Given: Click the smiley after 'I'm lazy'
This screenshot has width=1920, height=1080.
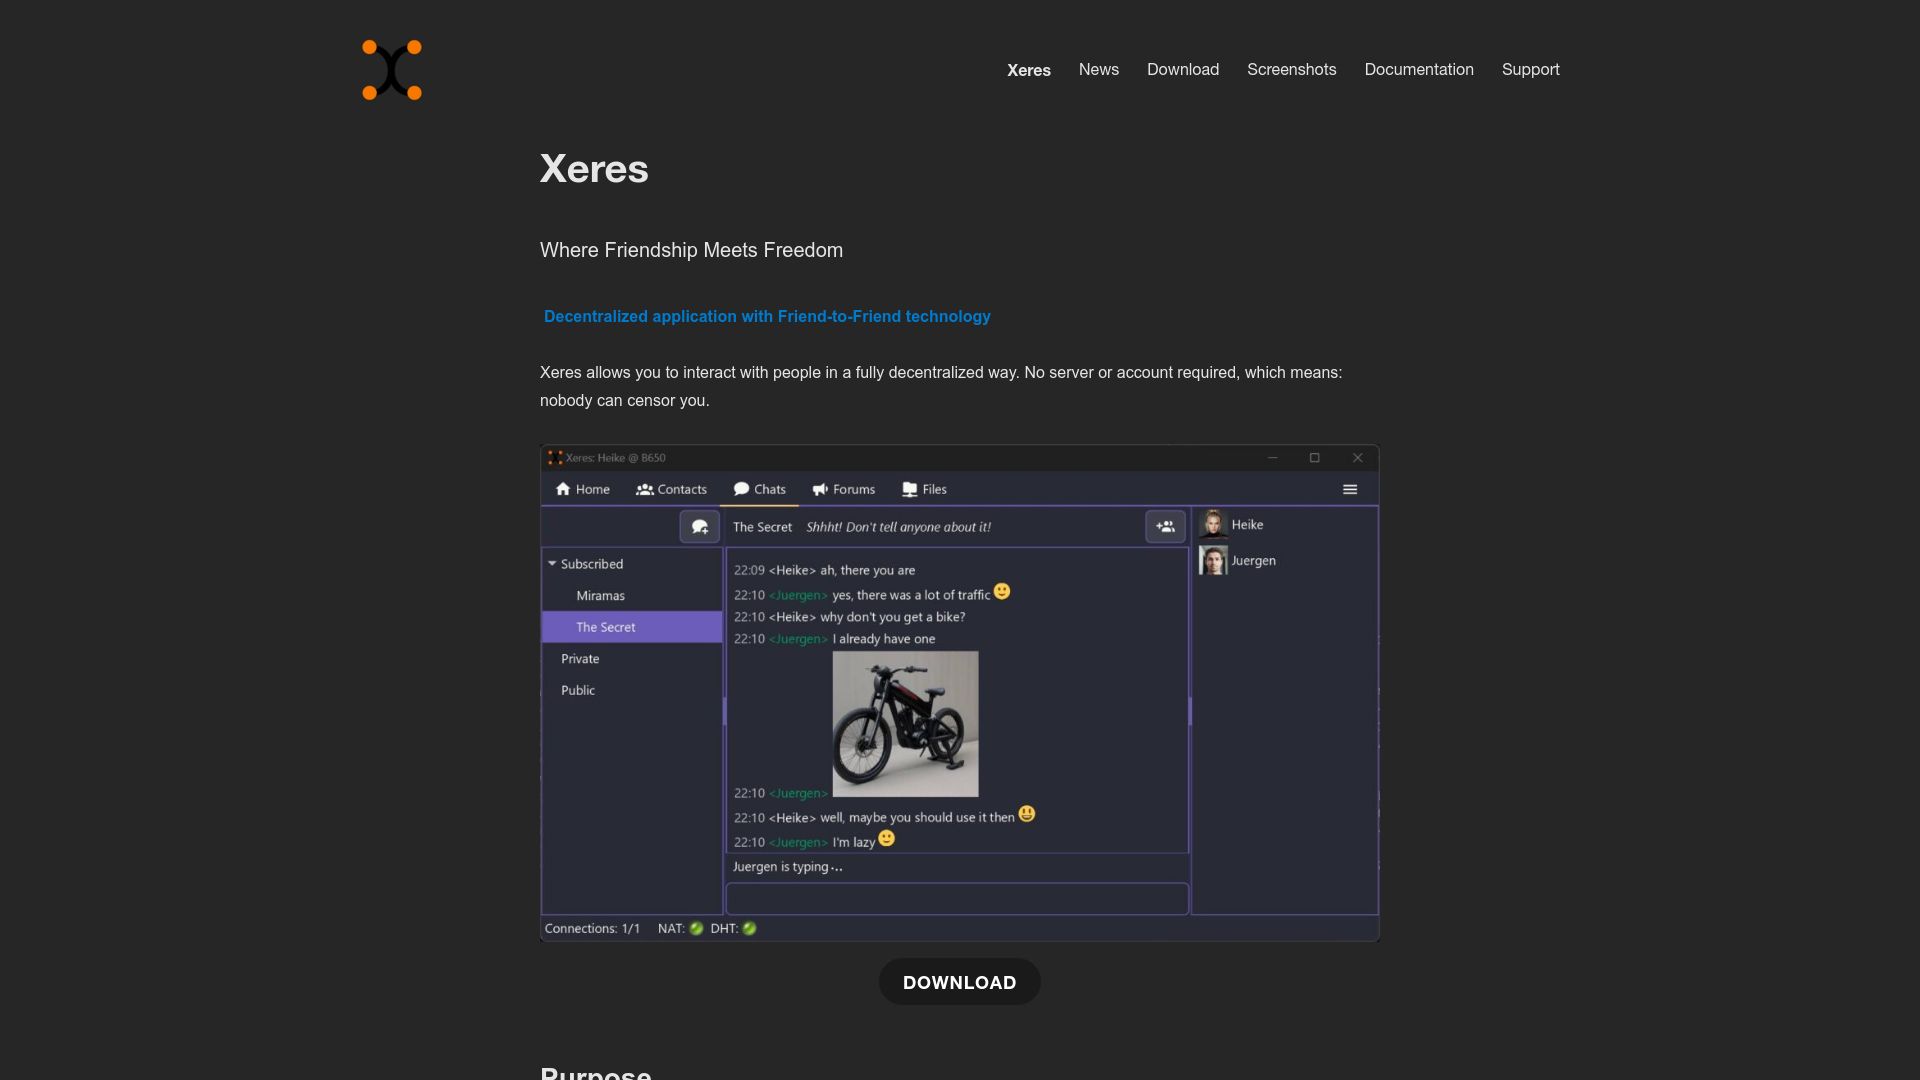Looking at the screenshot, I should [886, 838].
